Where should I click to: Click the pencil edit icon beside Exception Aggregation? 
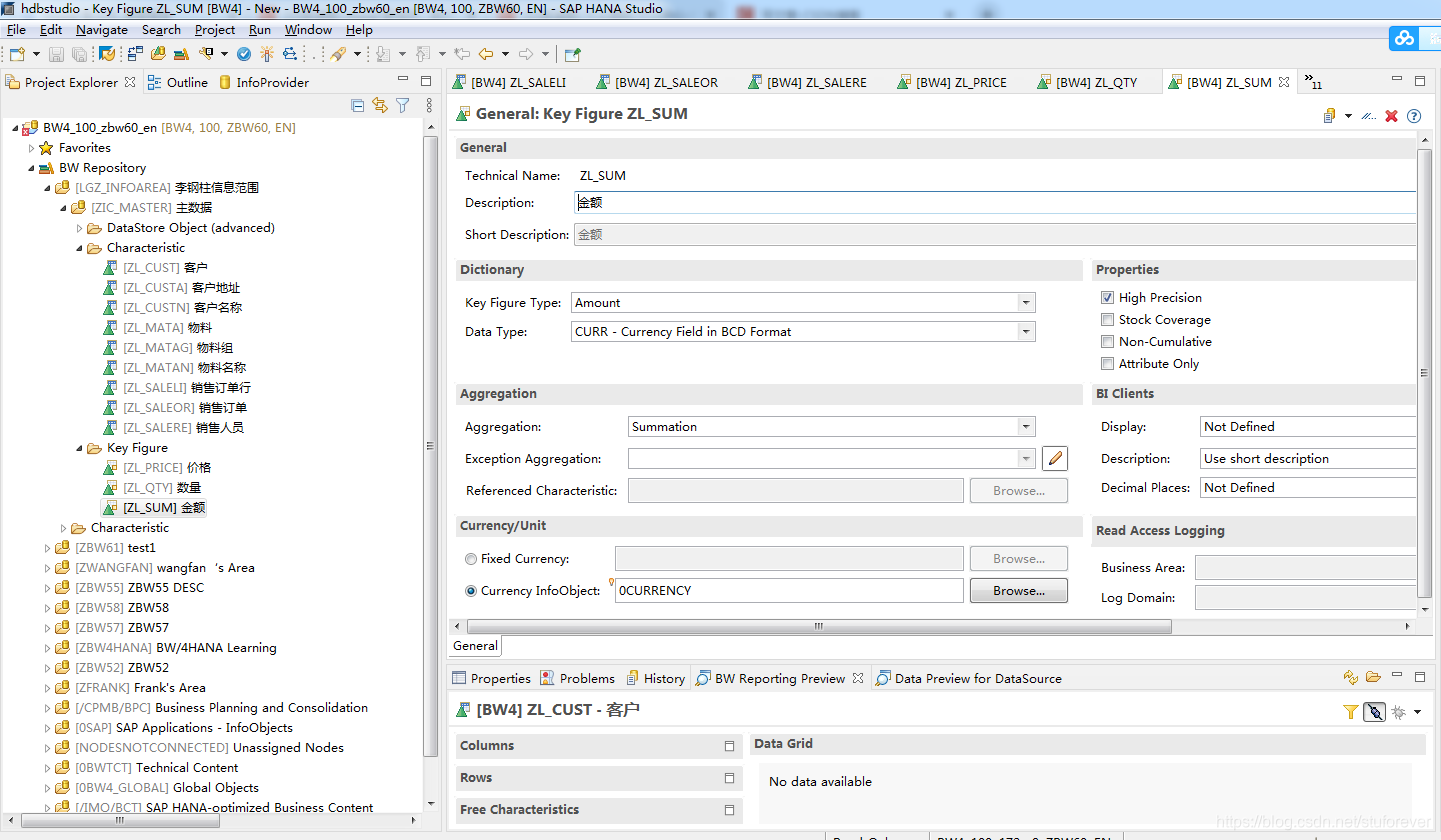click(x=1055, y=459)
